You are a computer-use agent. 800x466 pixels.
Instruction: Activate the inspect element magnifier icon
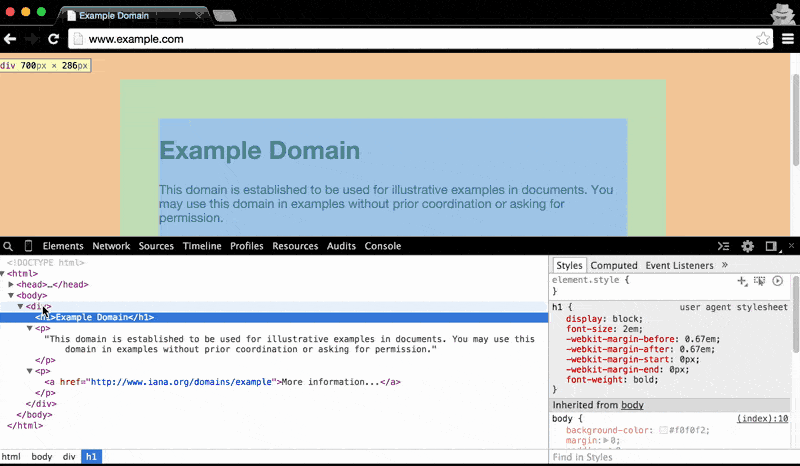coord(8,246)
